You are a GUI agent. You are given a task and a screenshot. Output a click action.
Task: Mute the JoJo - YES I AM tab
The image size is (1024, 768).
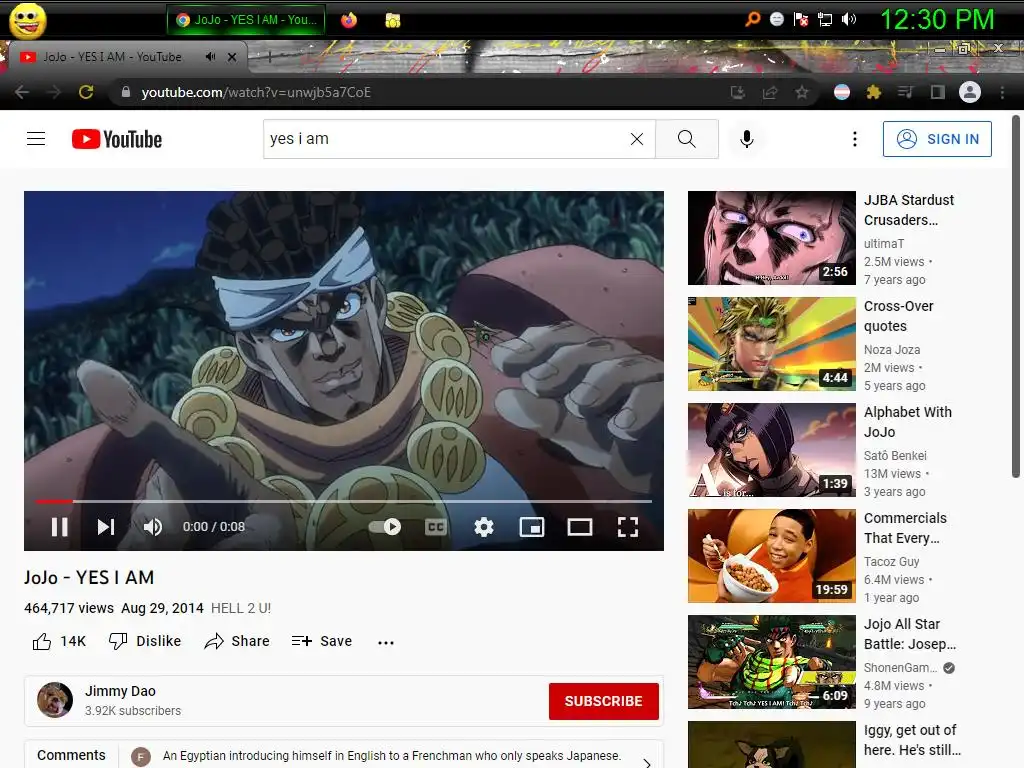click(210, 57)
